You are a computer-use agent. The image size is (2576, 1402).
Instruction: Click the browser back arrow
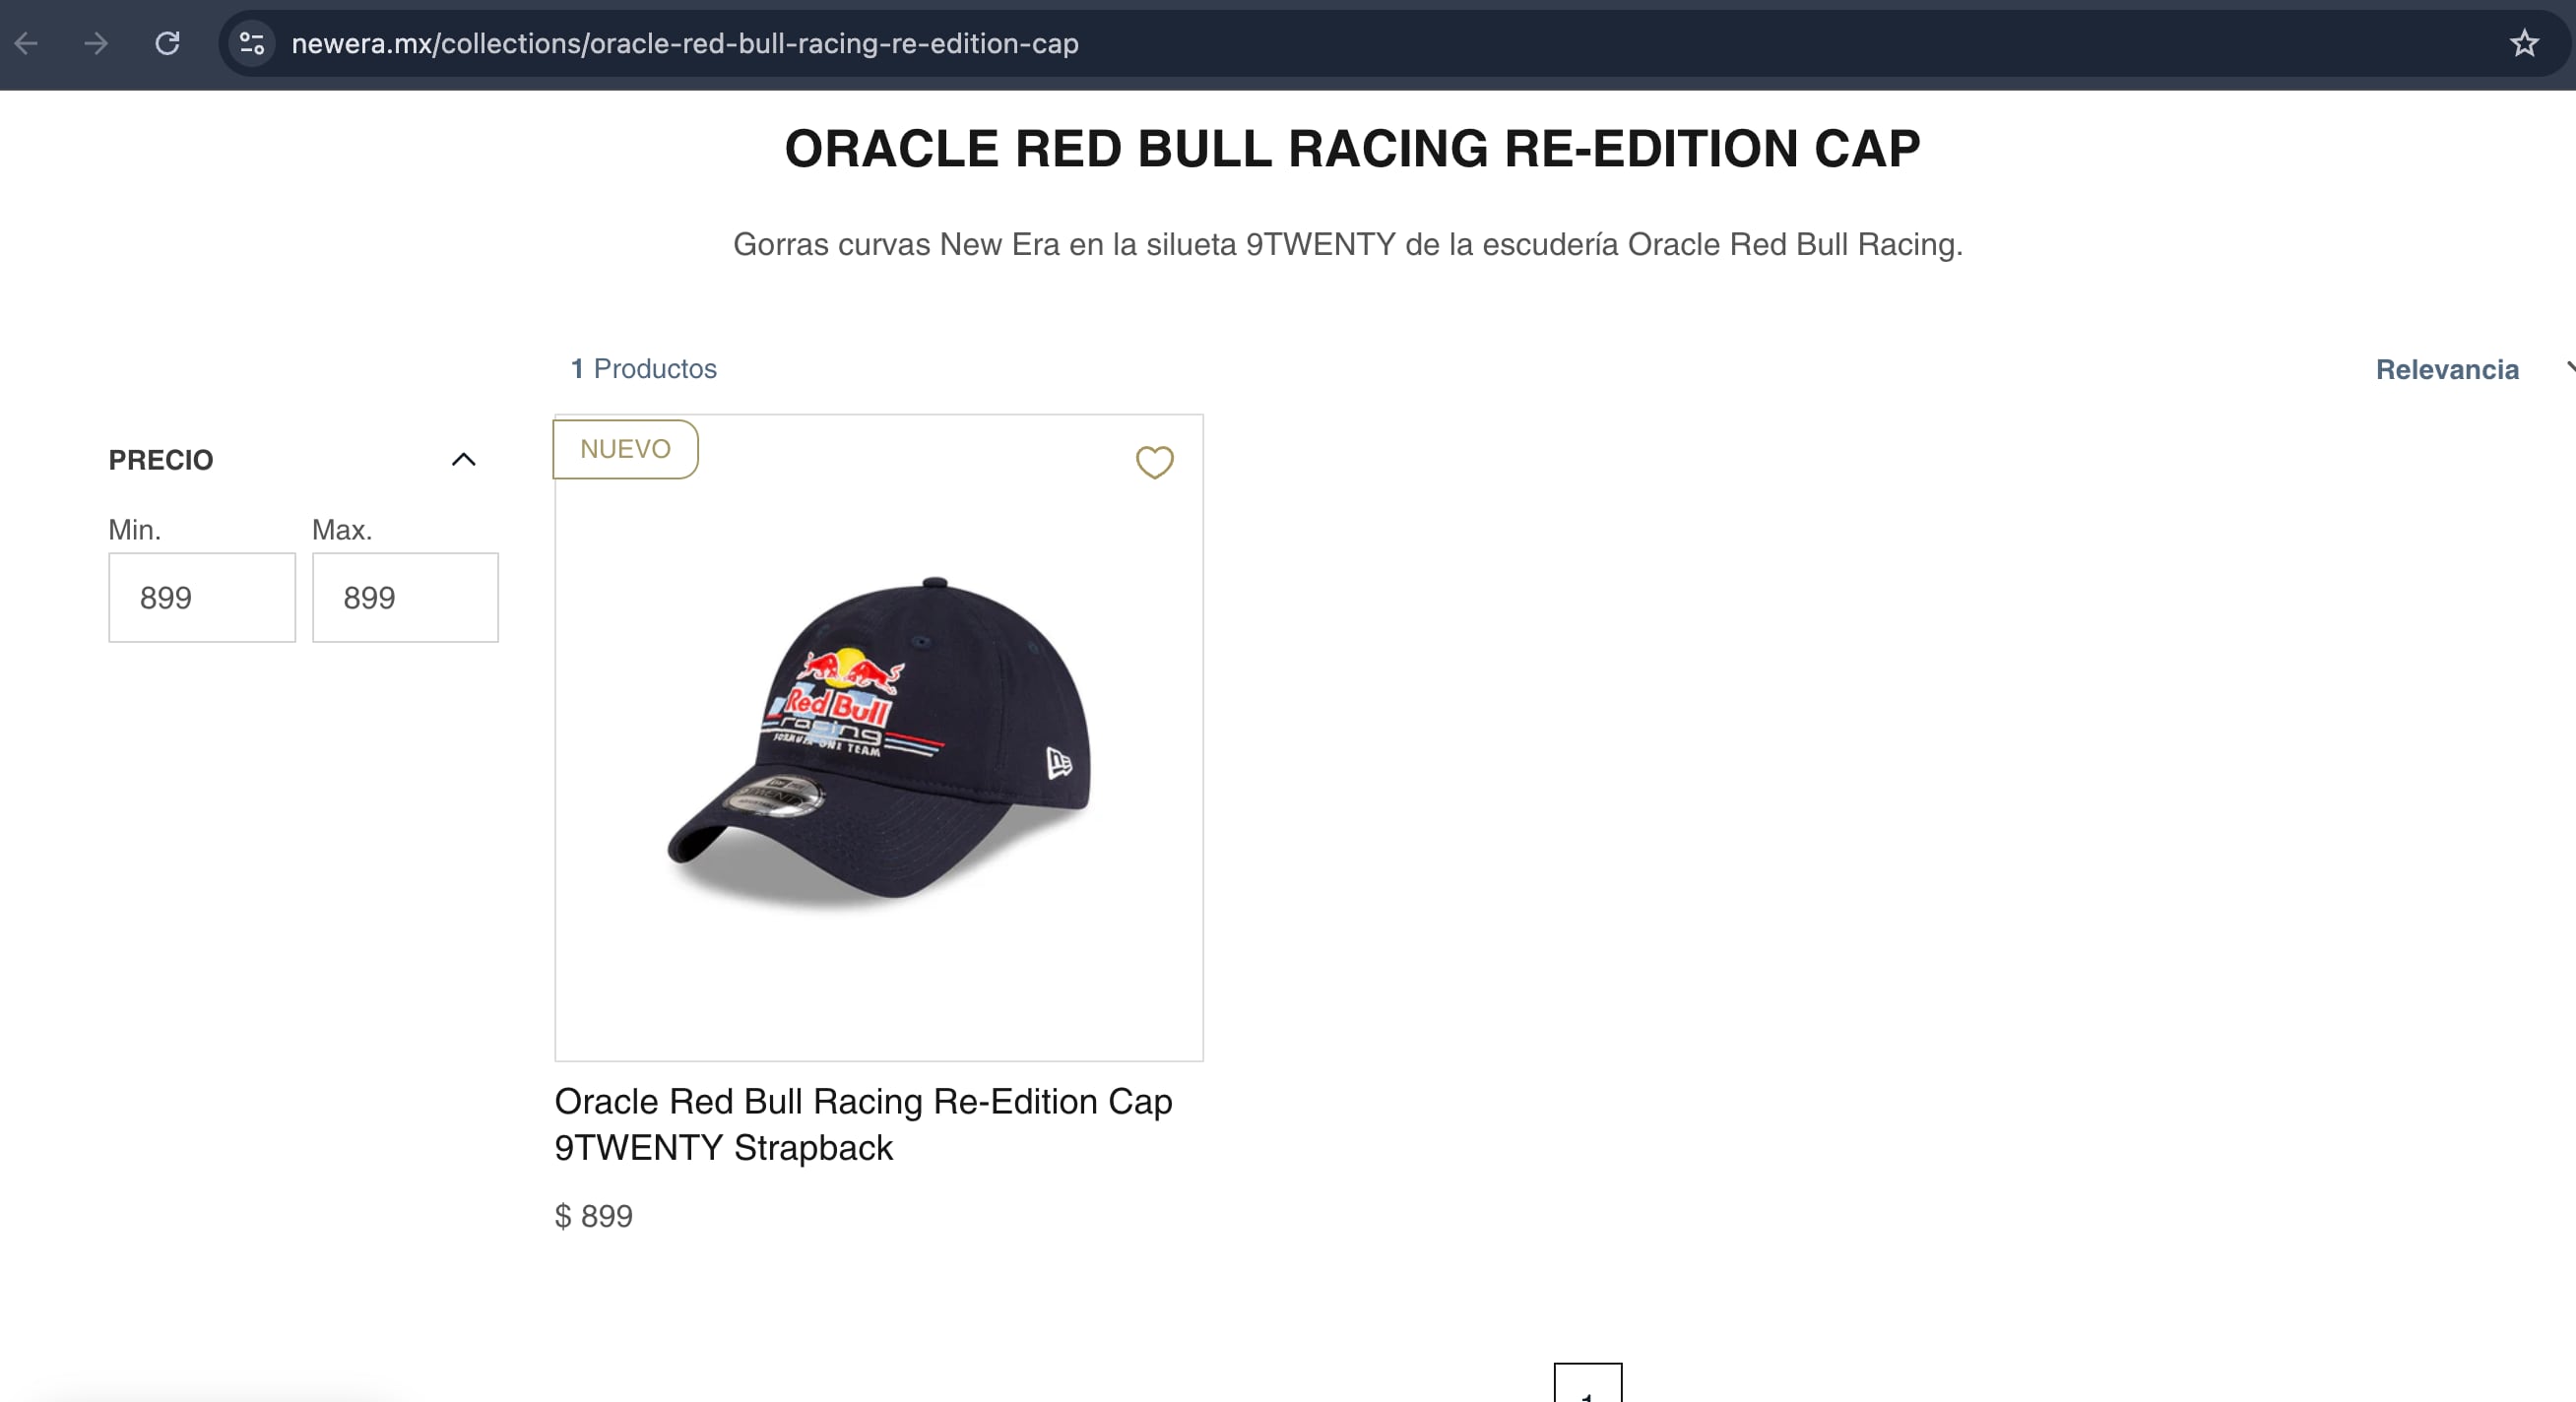[x=27, y=44]
